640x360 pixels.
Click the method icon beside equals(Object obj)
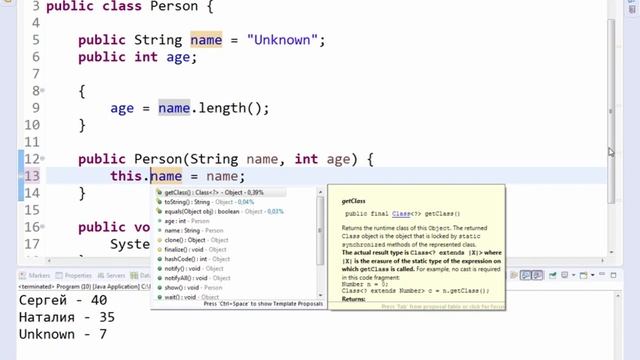tap(160, 211)
